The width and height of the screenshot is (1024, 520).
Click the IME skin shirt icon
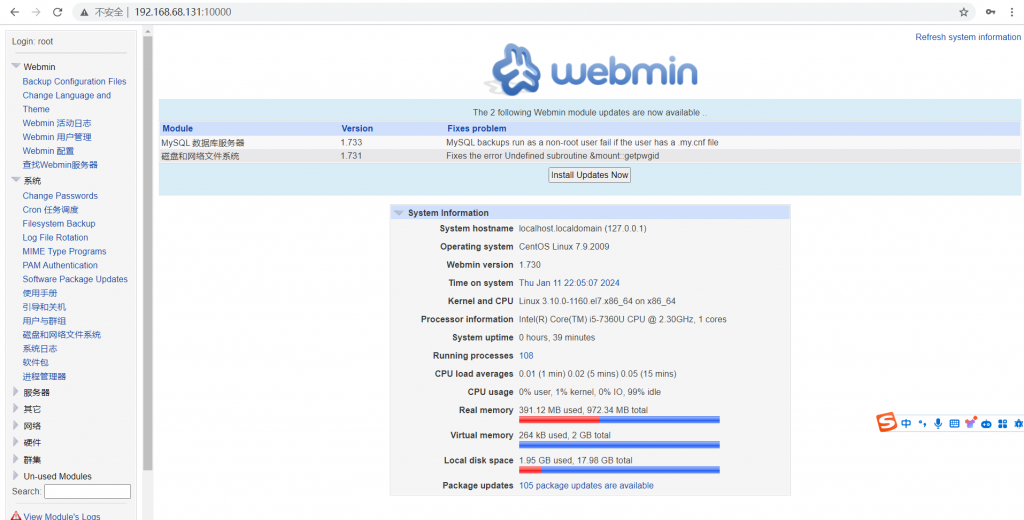tap(970, 424)
